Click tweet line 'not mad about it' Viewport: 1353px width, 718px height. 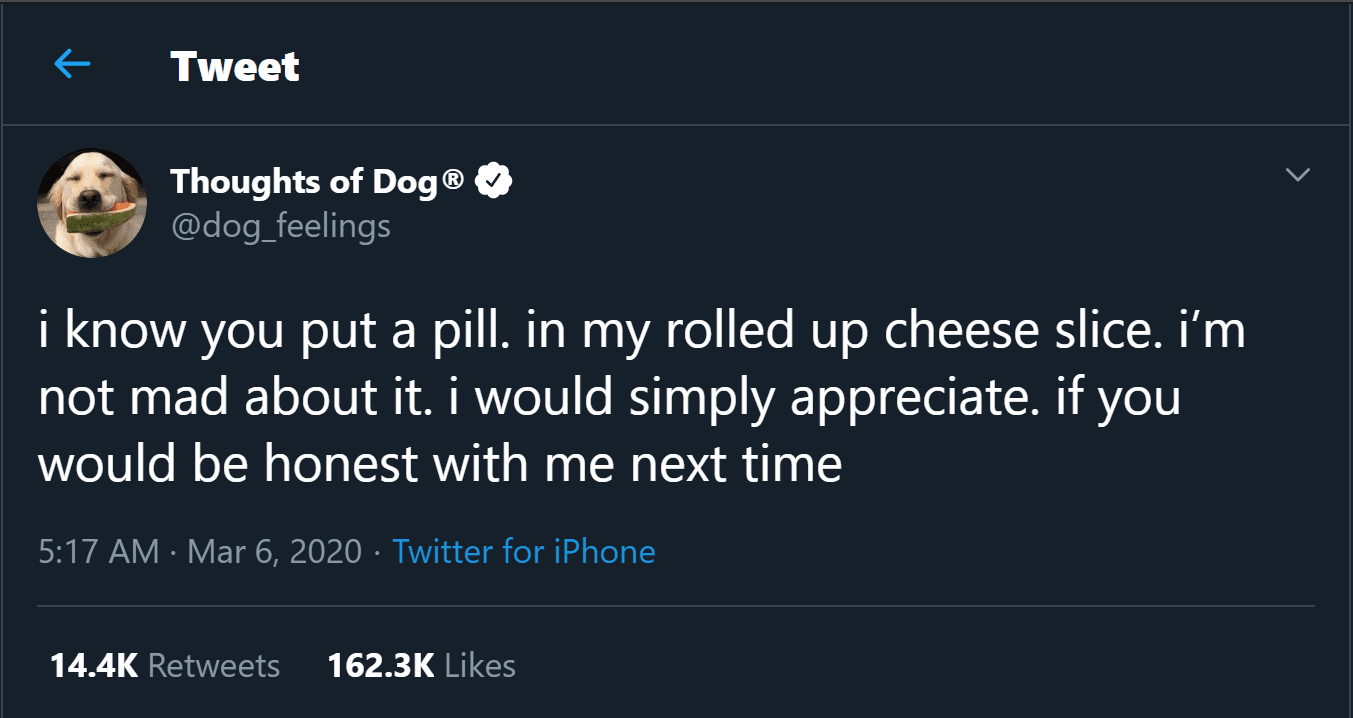pyautogui.click(x=609, y=399)
